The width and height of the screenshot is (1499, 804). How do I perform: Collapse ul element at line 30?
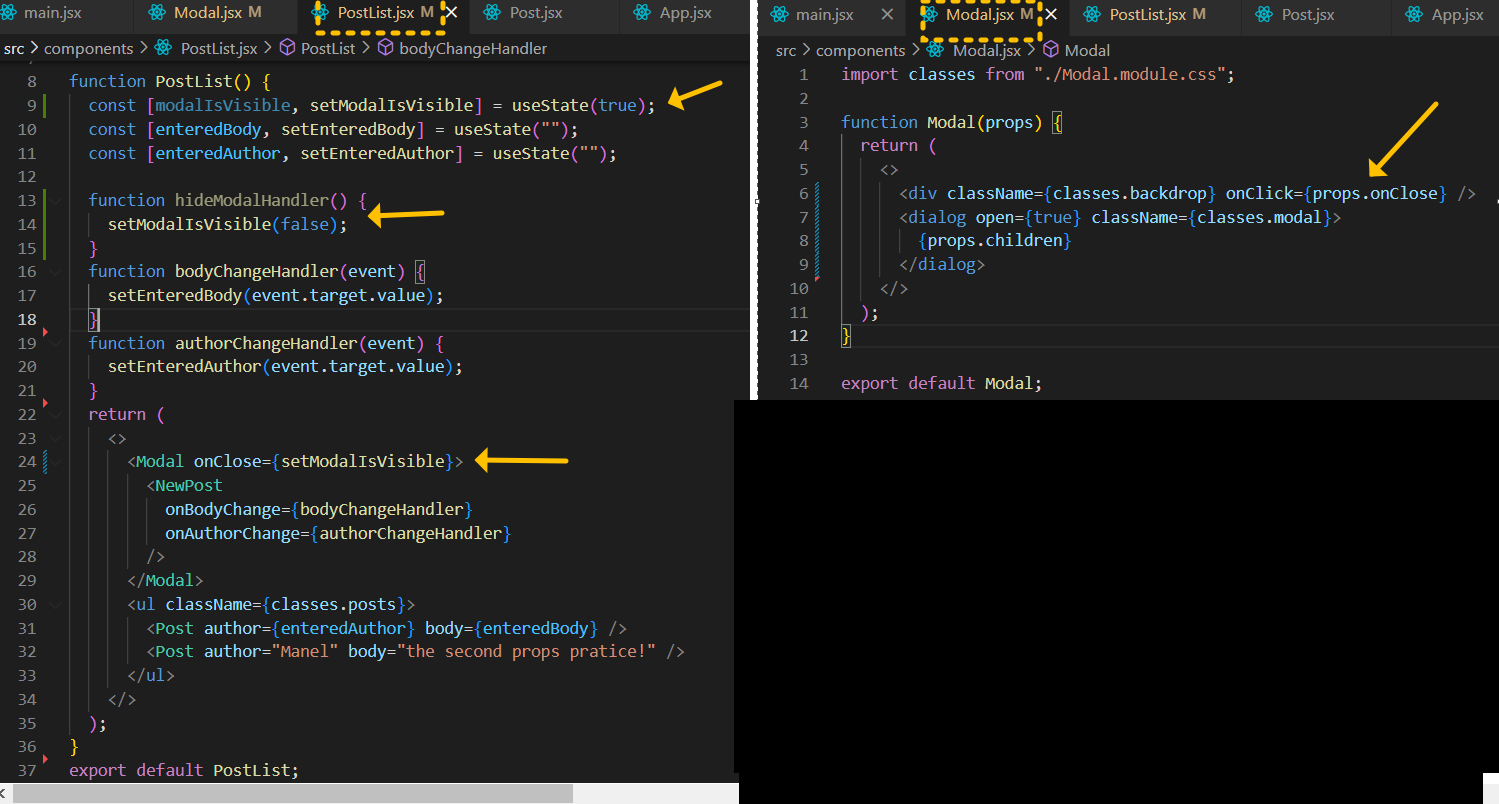coord(55,604)
